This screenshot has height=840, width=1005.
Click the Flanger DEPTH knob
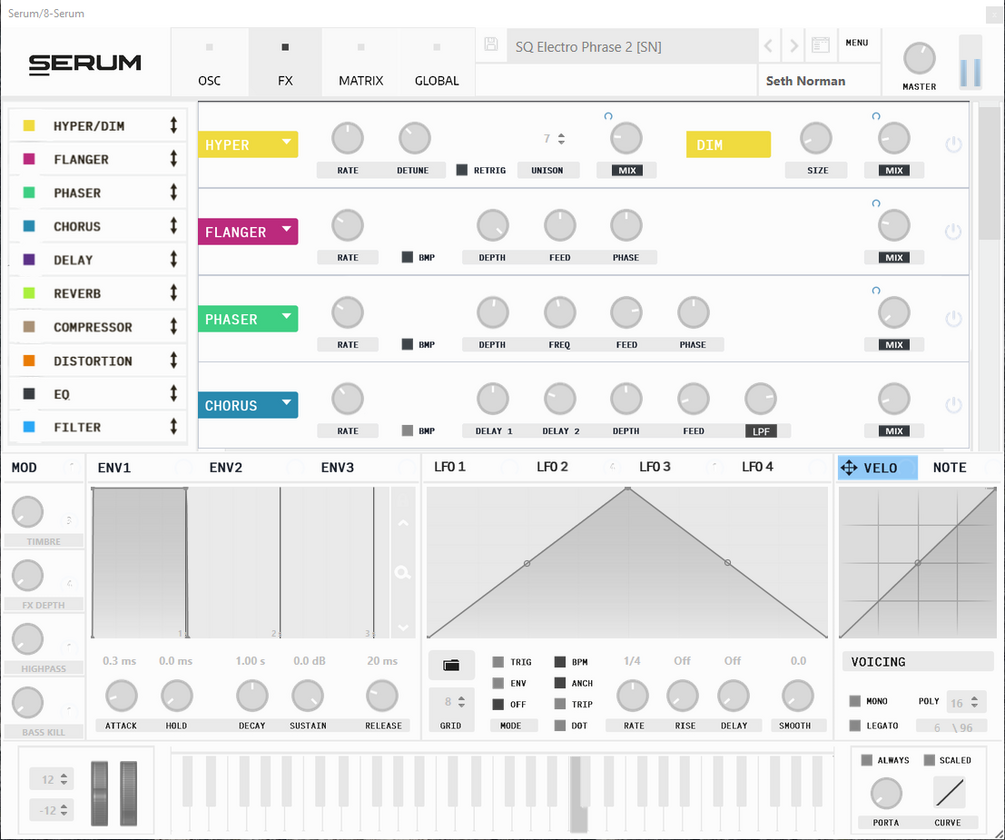pos(492,226)
